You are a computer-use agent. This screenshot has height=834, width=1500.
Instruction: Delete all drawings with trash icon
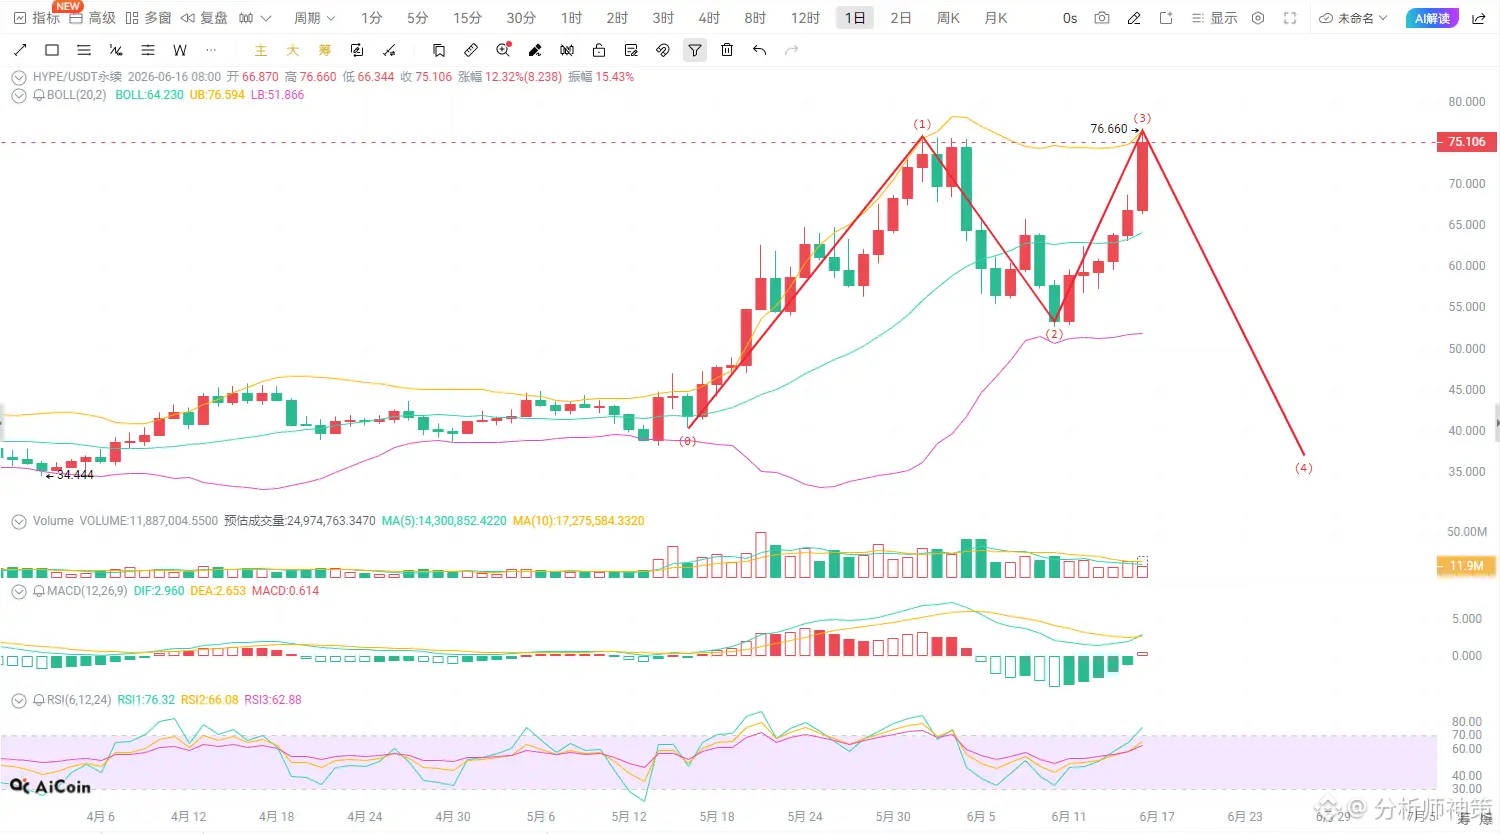727,50
